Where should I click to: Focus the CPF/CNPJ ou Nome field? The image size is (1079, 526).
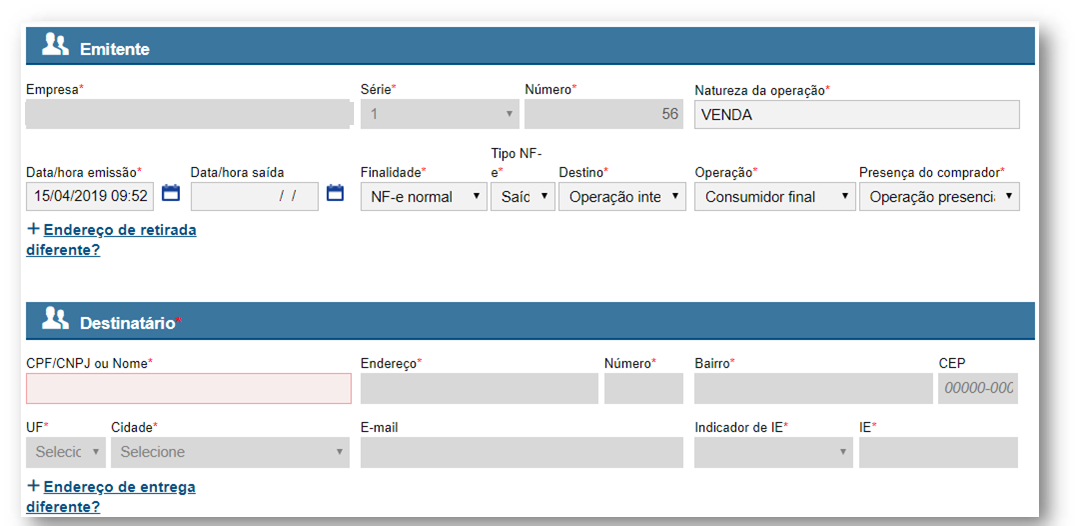tap(189, 388)
